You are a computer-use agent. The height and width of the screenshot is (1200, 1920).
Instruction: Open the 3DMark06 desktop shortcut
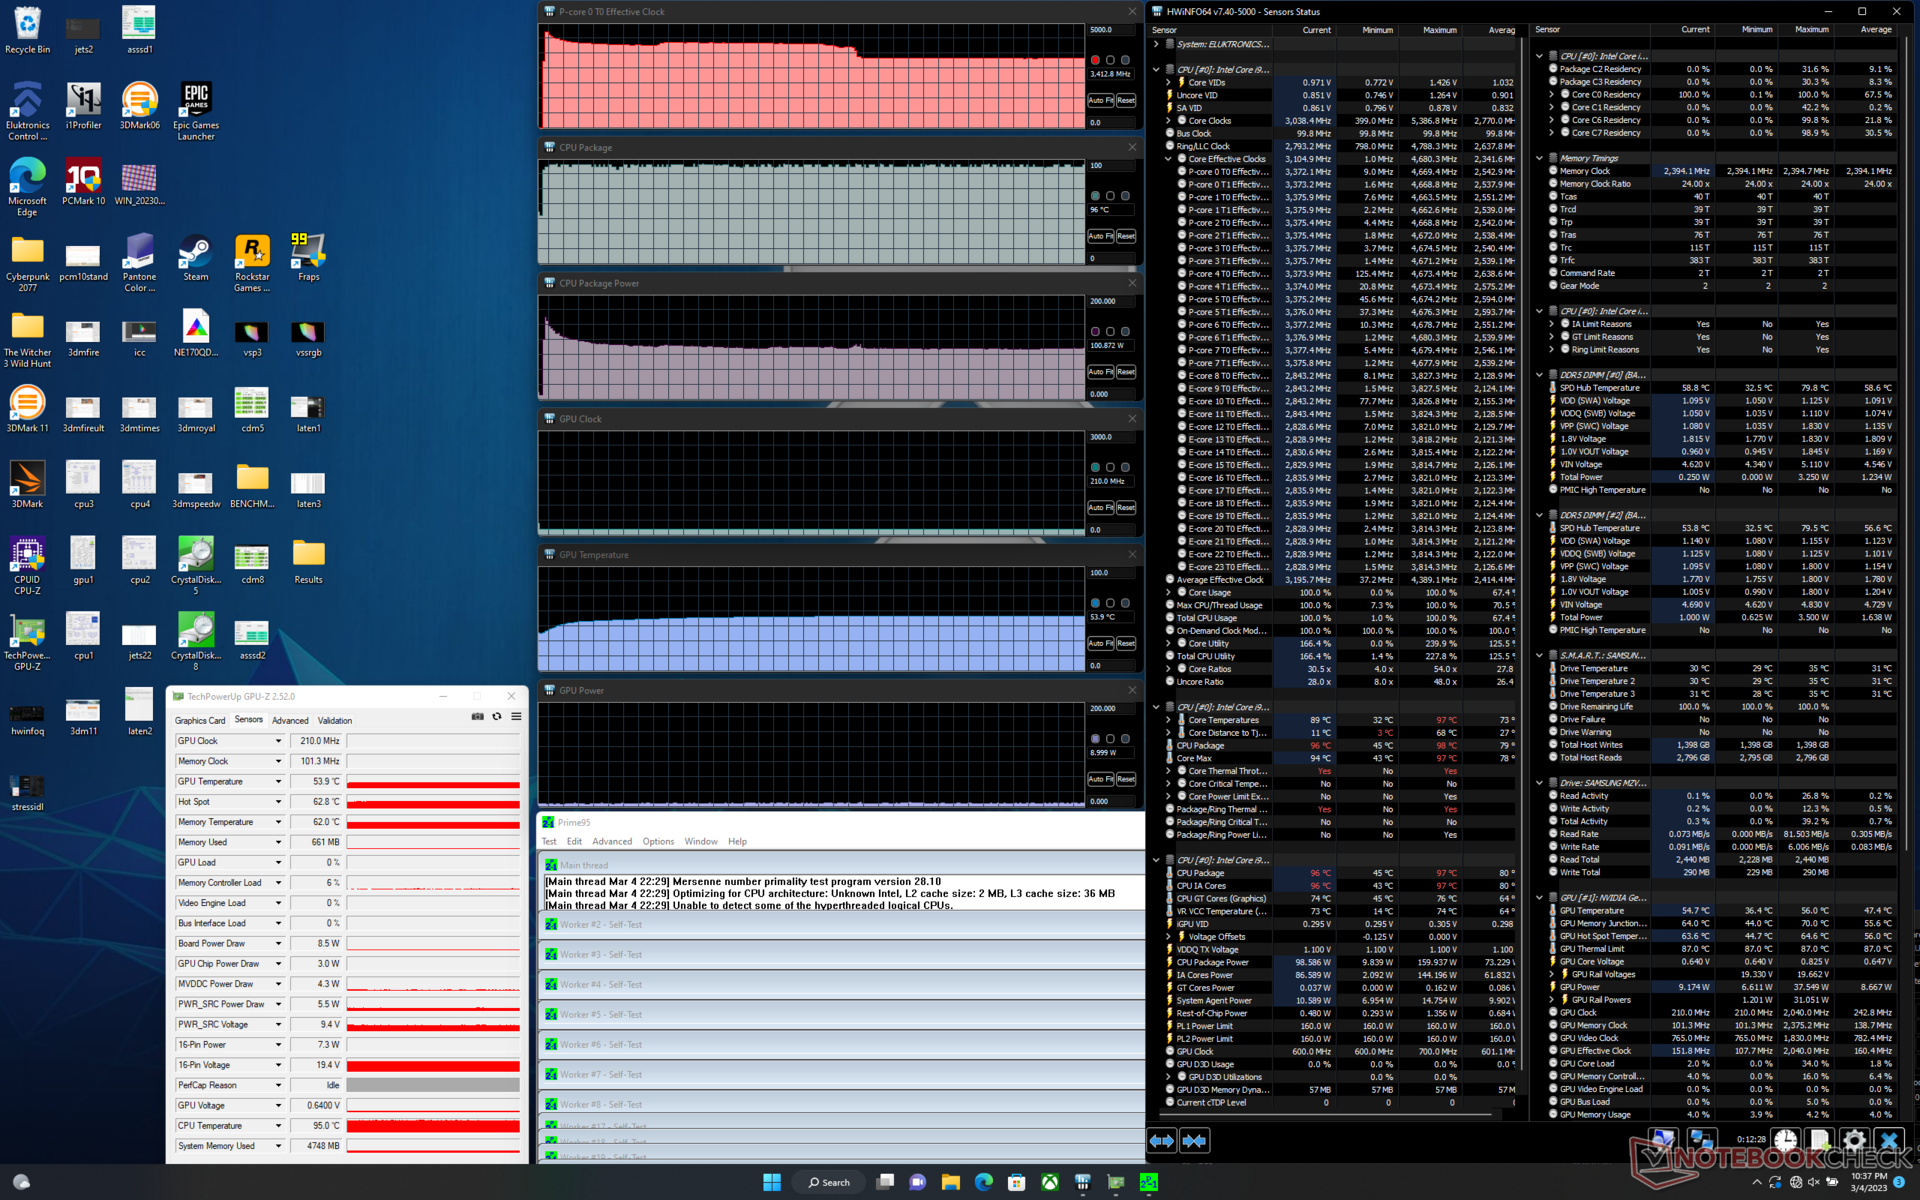tap(139, 107)
